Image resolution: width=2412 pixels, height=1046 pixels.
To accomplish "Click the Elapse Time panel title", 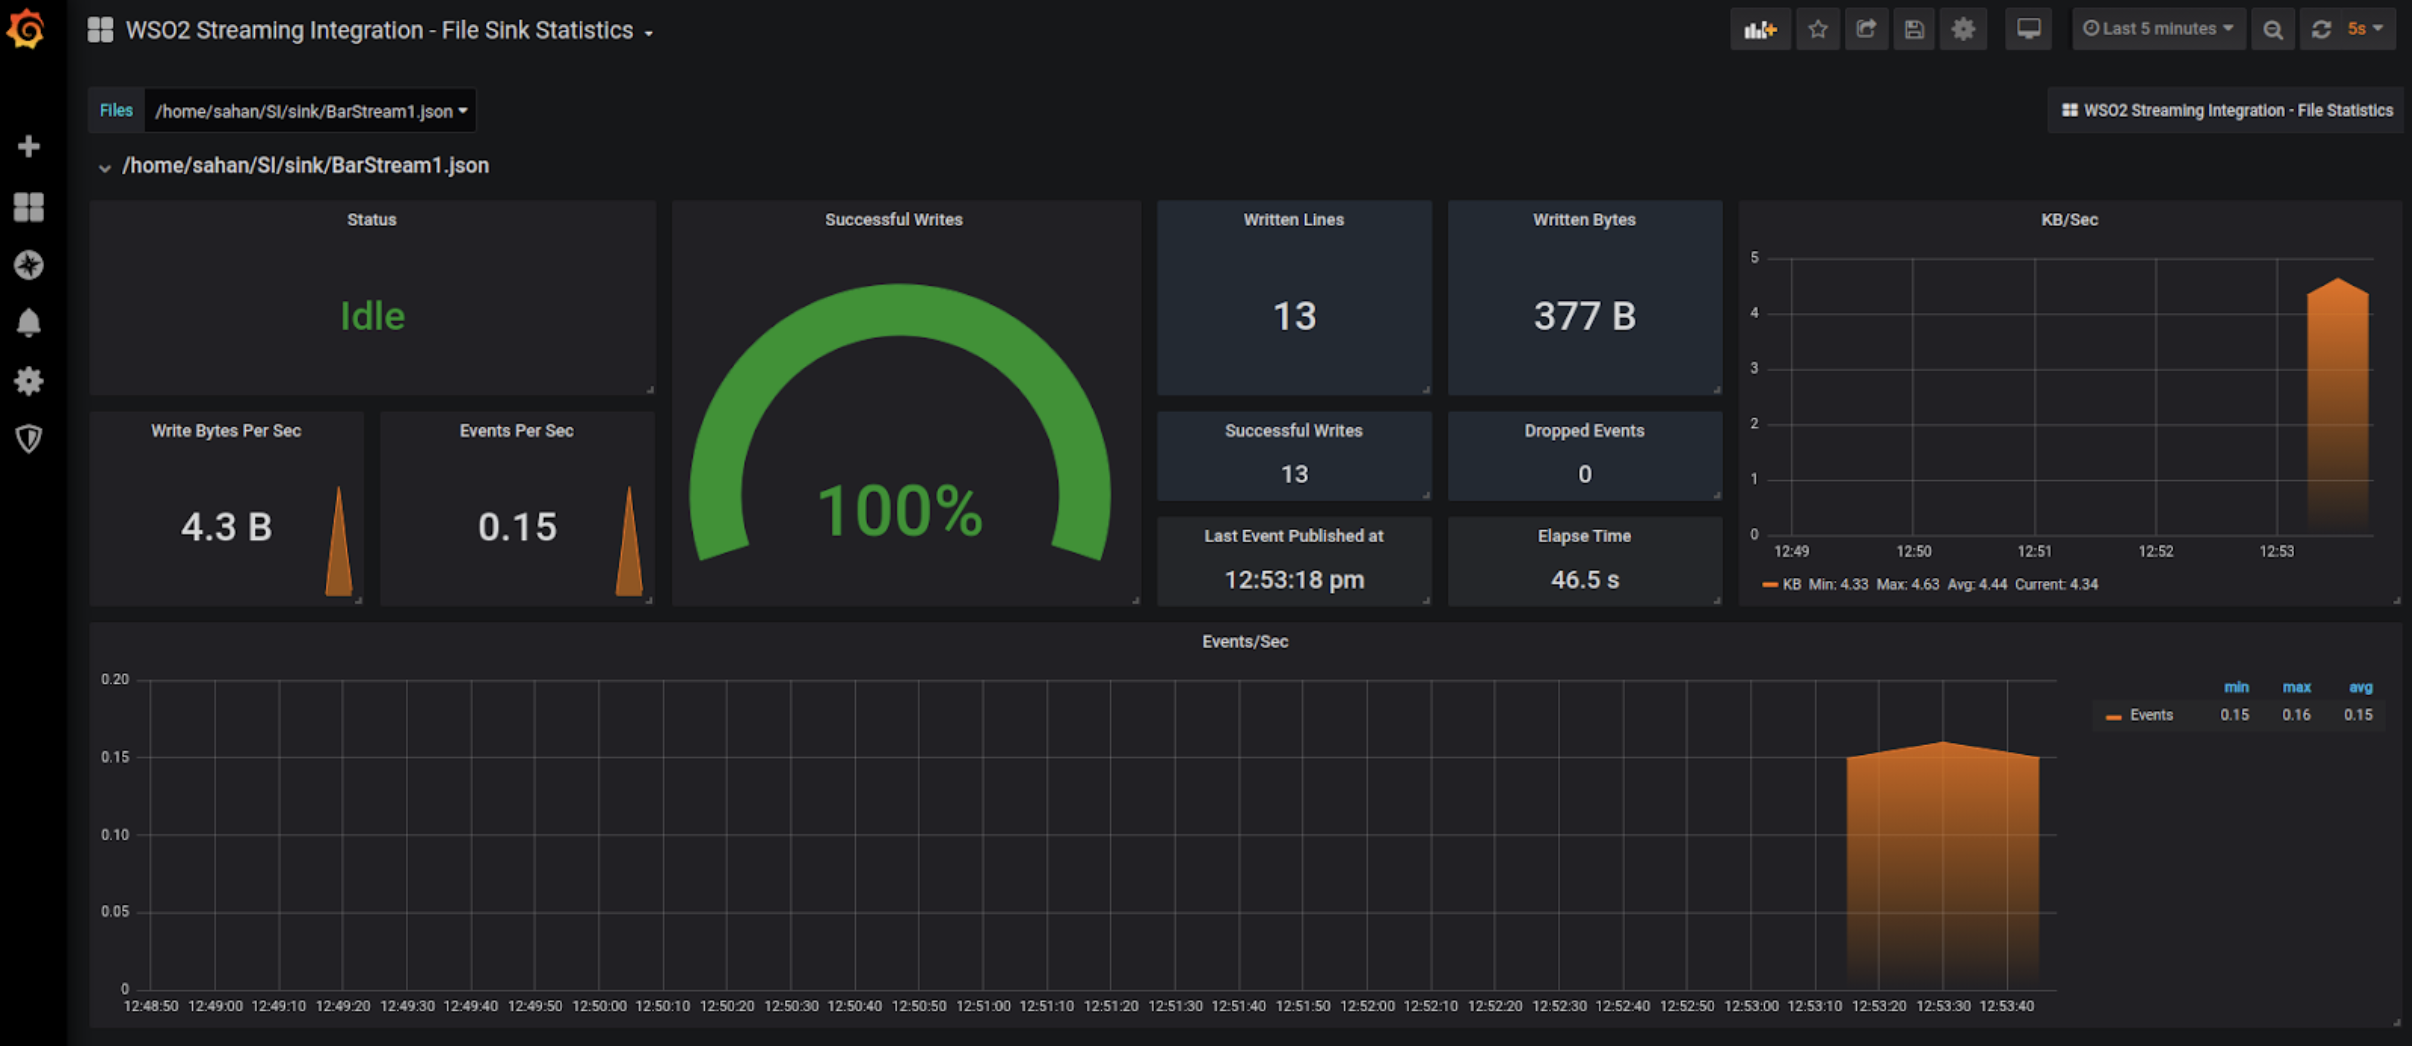I will click(1584, 536).
